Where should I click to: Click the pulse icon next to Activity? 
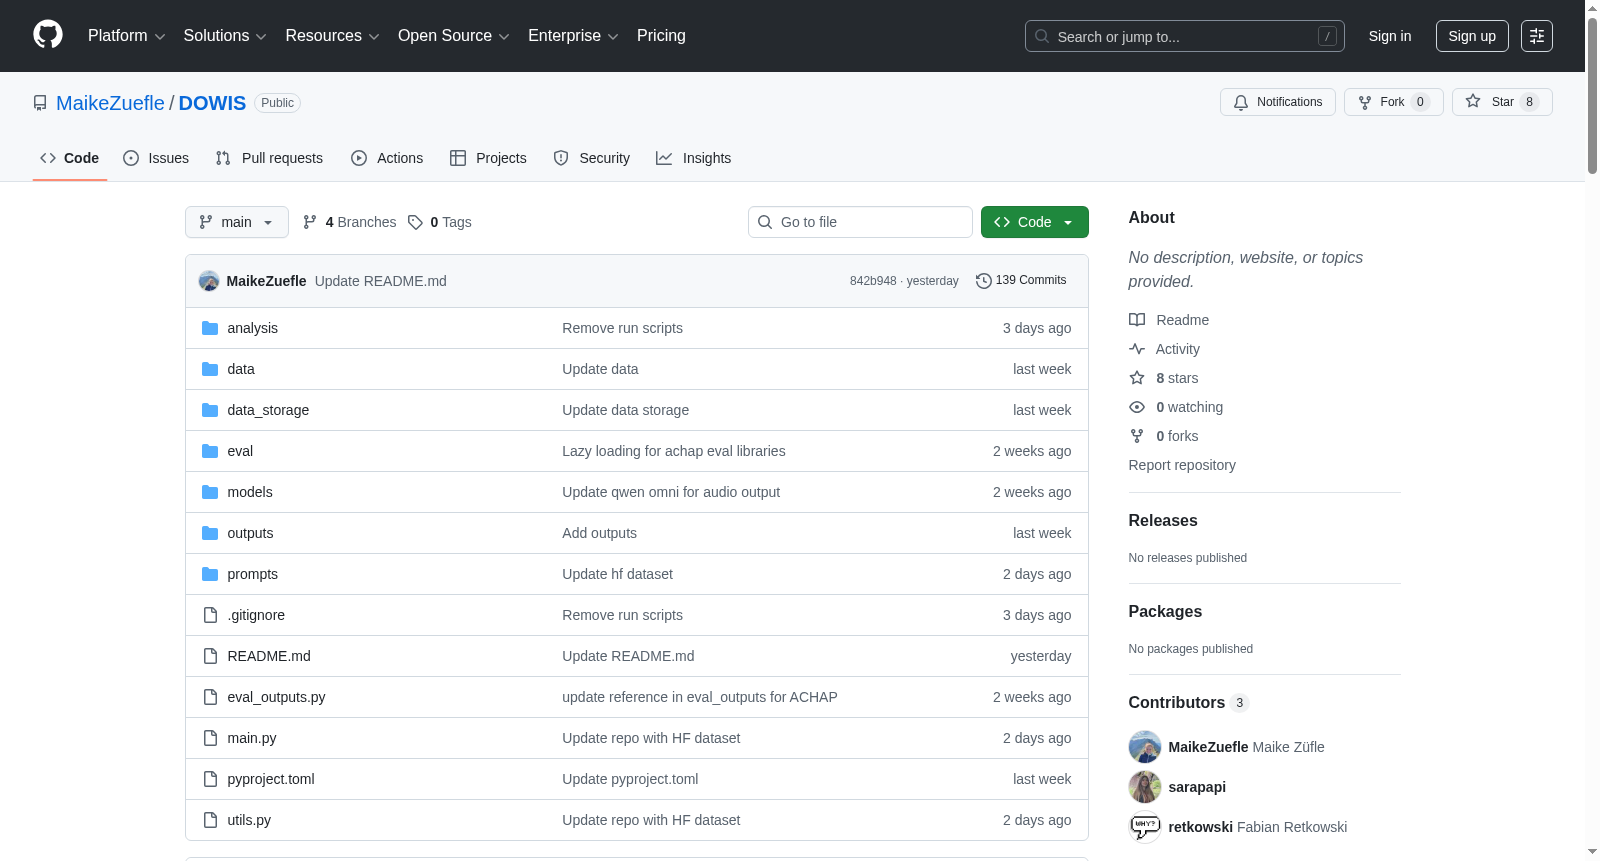point(1137,349)
